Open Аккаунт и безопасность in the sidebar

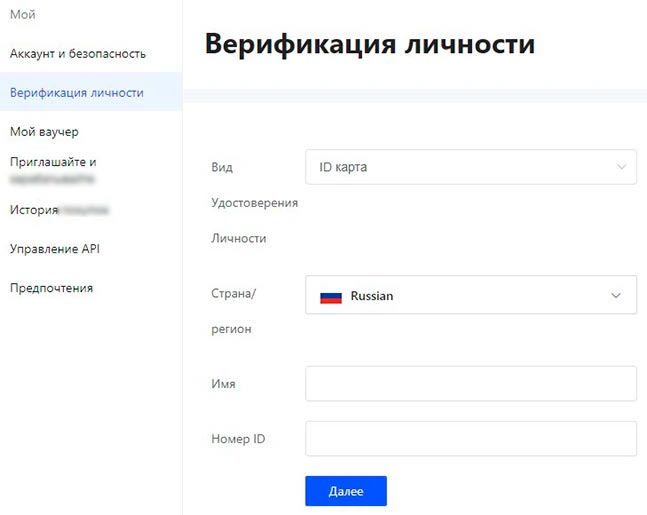coord(78,54)
